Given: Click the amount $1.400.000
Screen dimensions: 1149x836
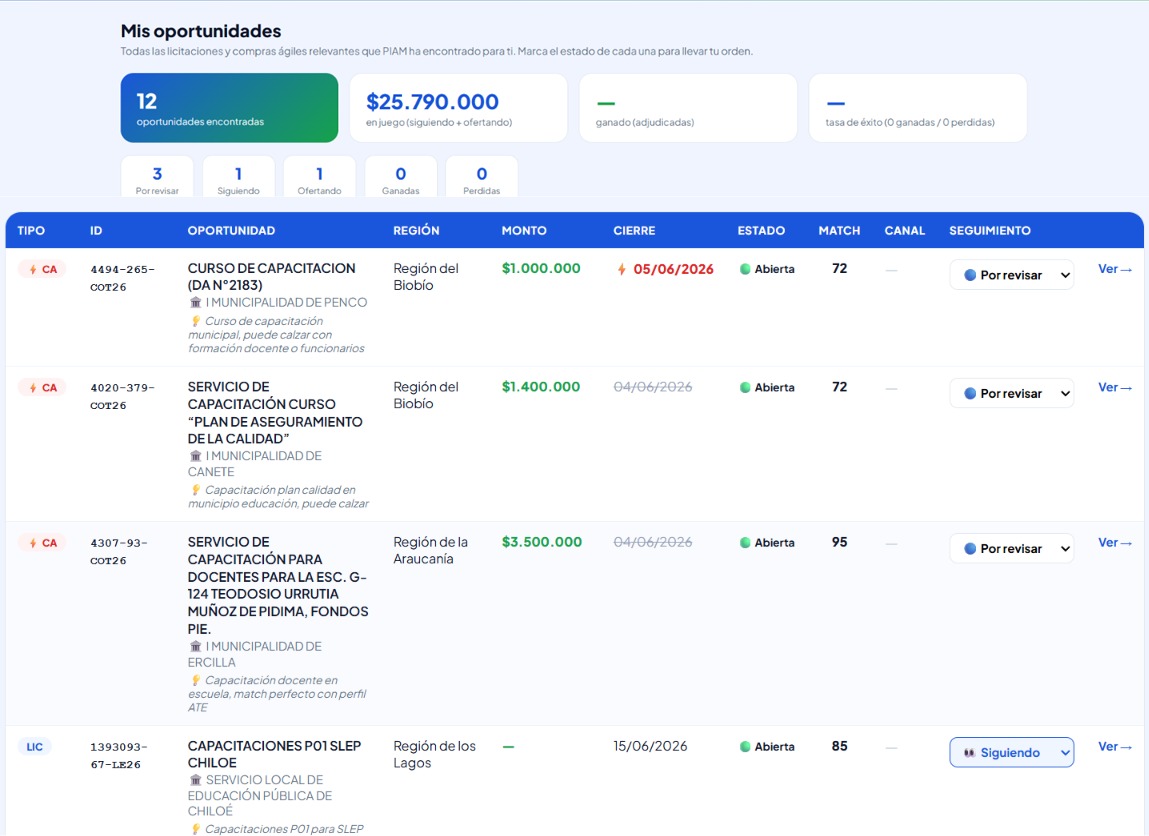Looking at the screenshot, I should tap(541, 387).
